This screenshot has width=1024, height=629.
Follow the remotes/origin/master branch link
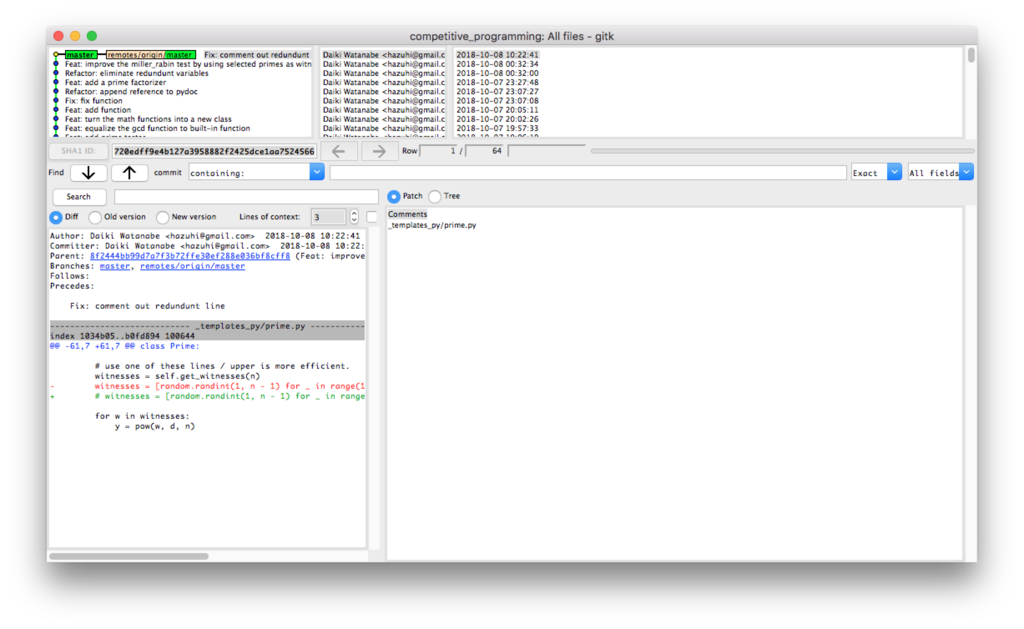(x=193, y=266)
